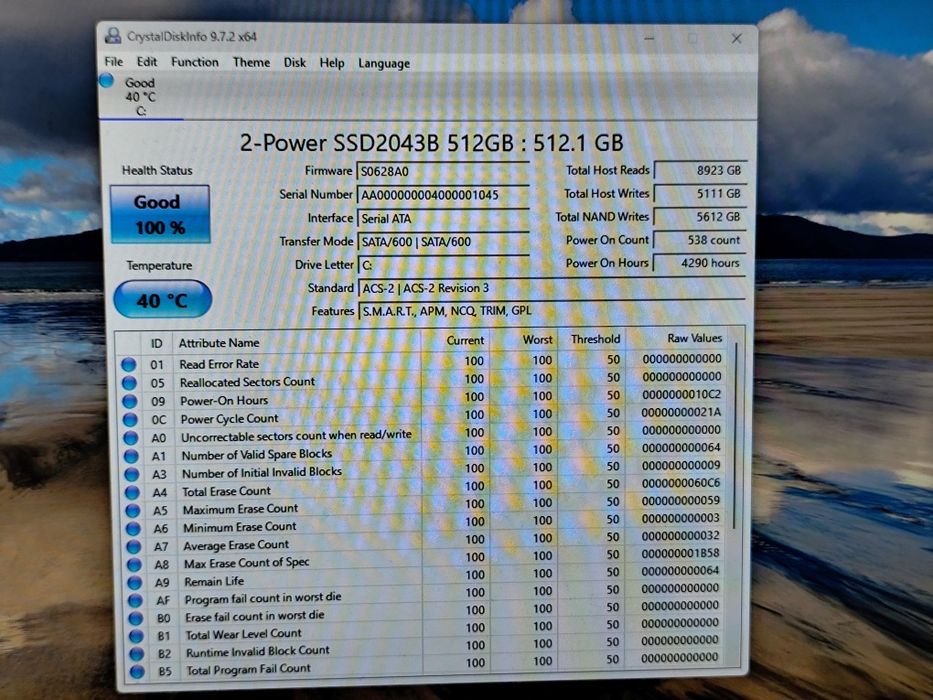Image resolution: width=933 pixels, height=700 pixels.
Task: Click the ID column header
Action: 156,343
